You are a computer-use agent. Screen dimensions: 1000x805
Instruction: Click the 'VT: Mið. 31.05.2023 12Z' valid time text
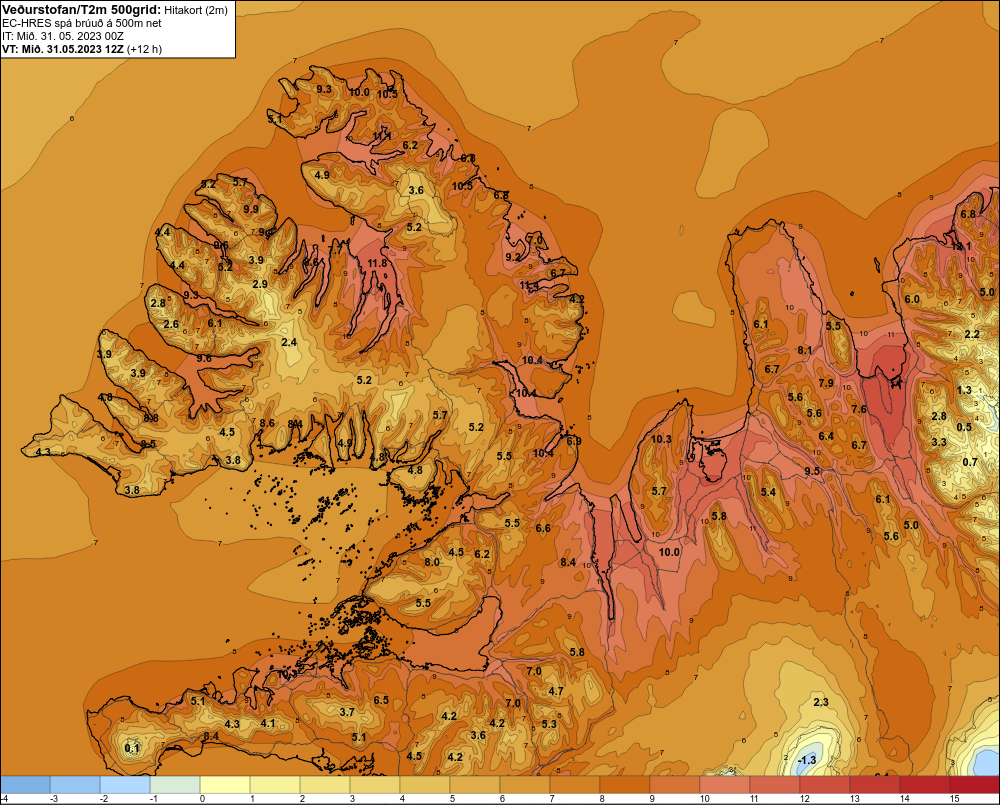62,49
